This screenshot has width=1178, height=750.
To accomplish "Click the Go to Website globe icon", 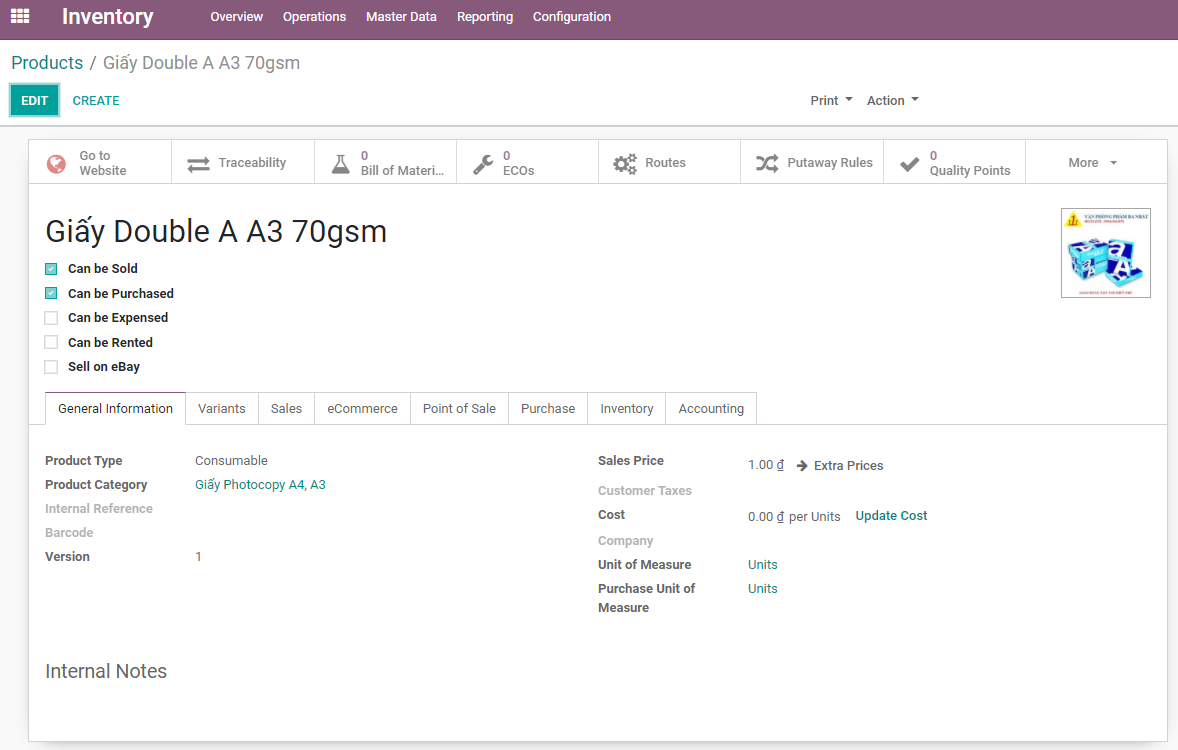I will coord(56,164).
